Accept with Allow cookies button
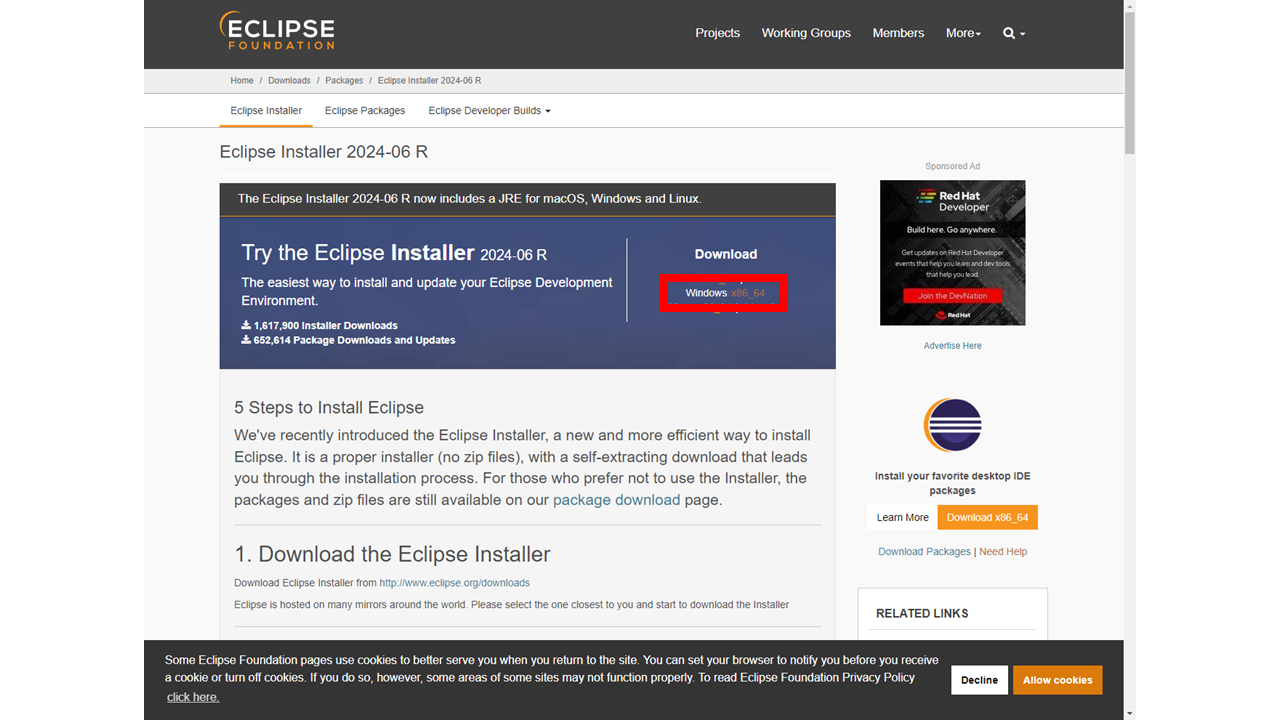The width and height of the screenshot is (1280, 720). tap(1057, 680)
